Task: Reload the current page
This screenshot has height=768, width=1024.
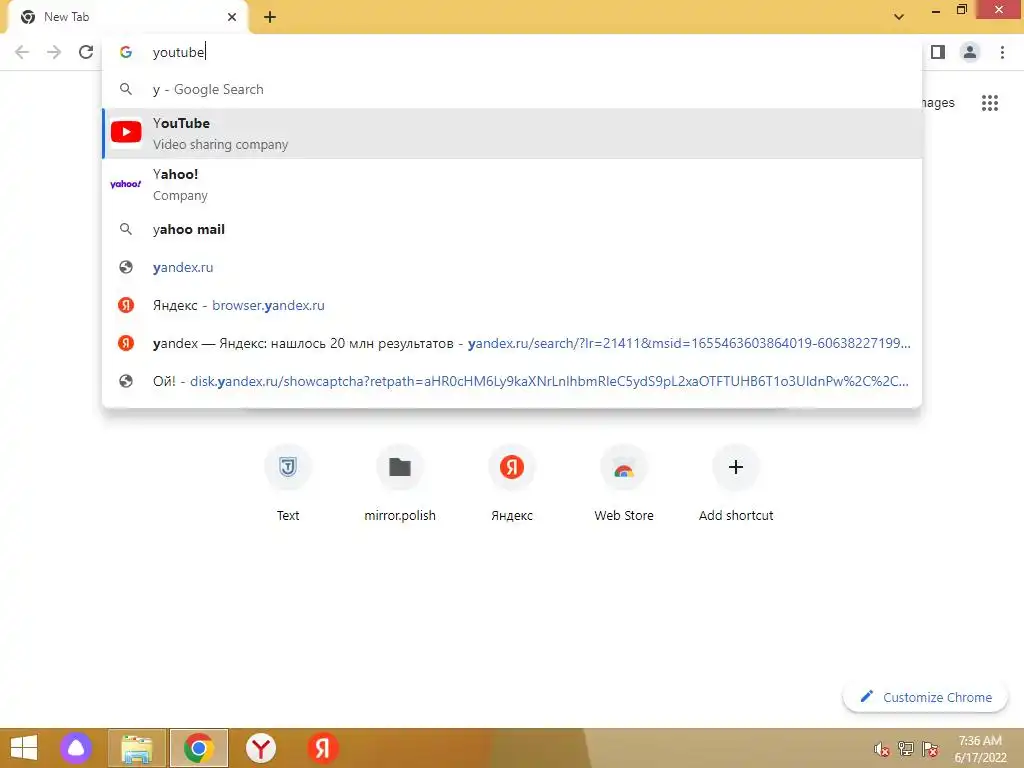Action: click(x=86, y=52)
